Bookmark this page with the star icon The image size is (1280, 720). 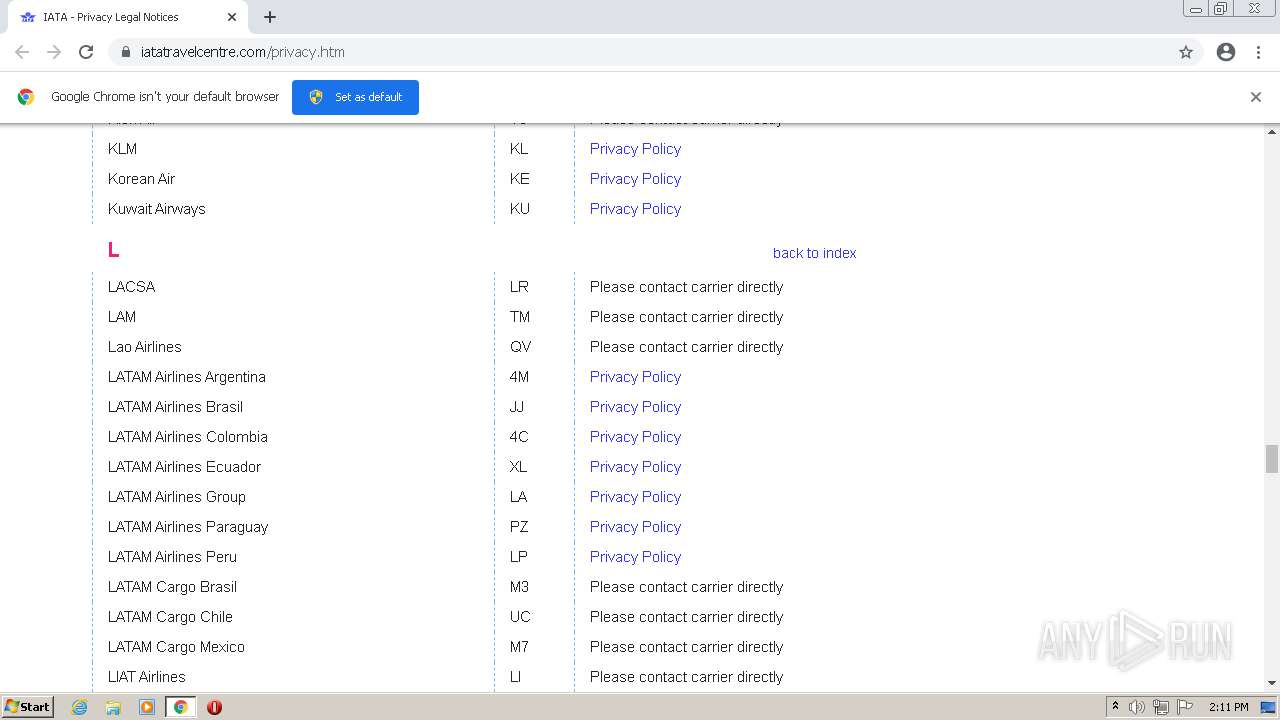pyautogui.click(x=1186, y=52)
